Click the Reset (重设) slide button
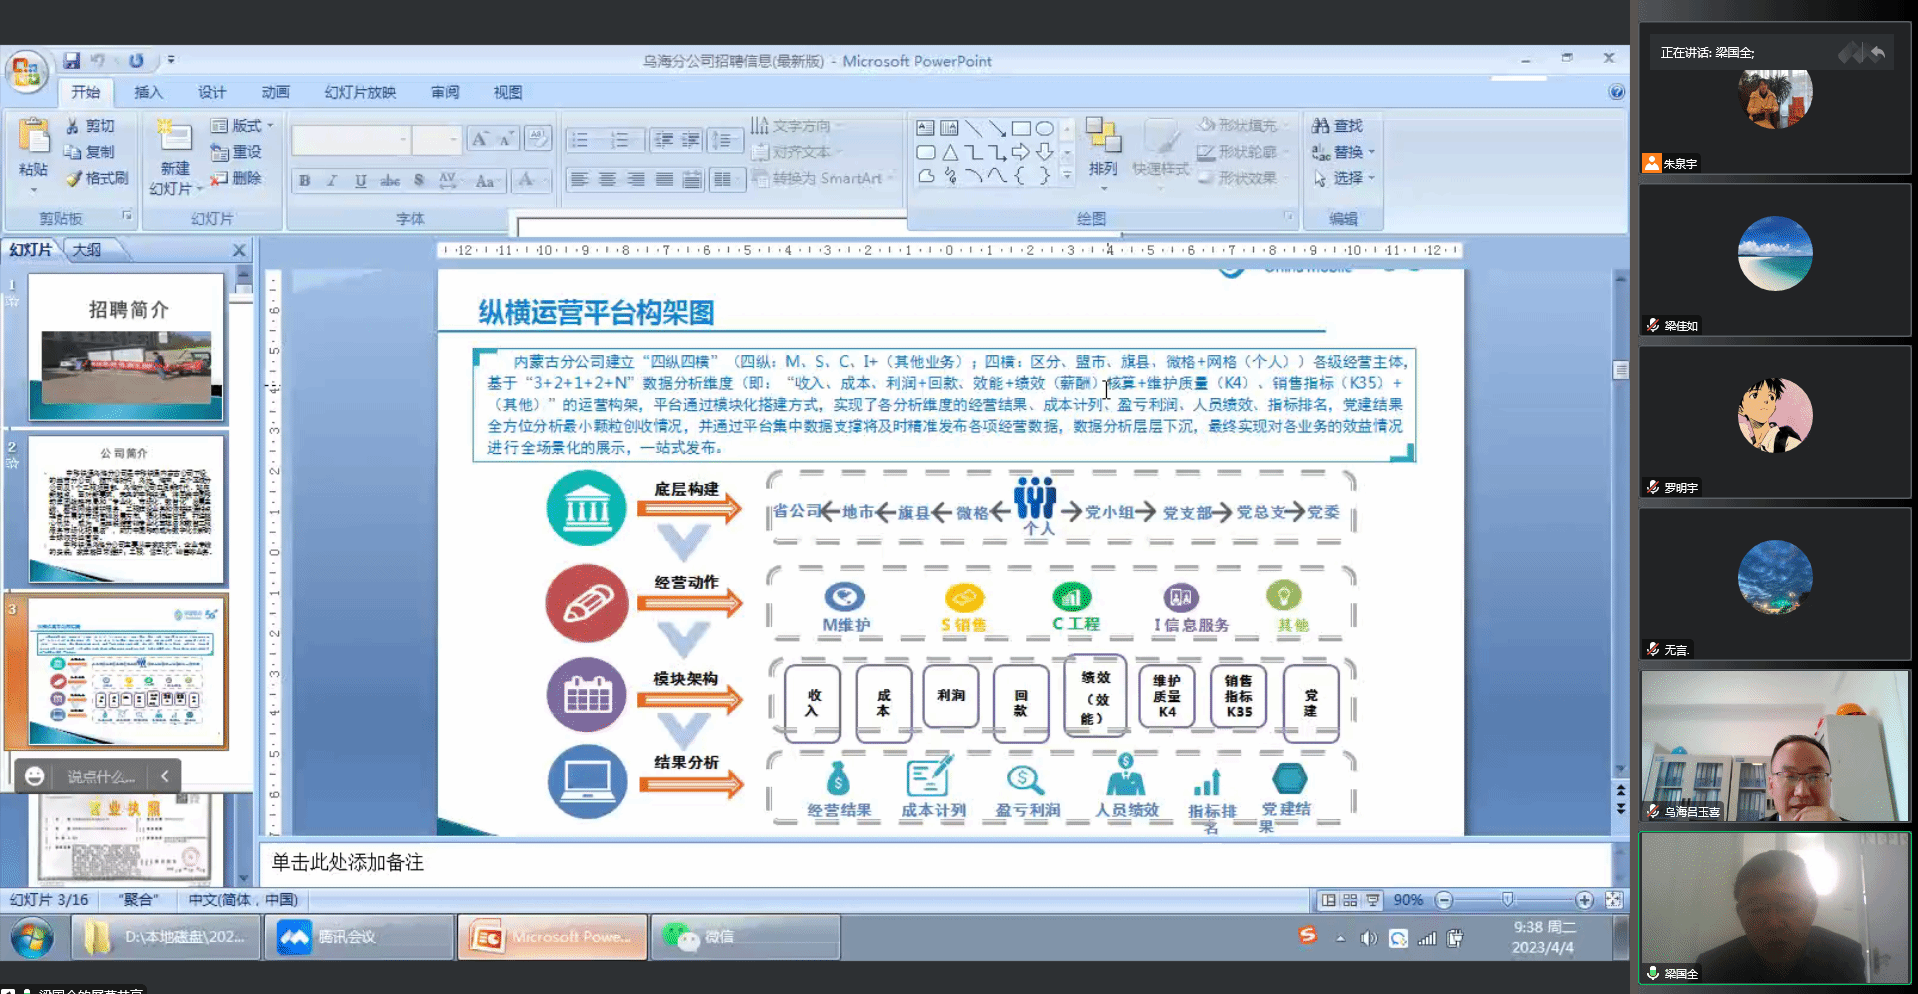 [237, 152]
